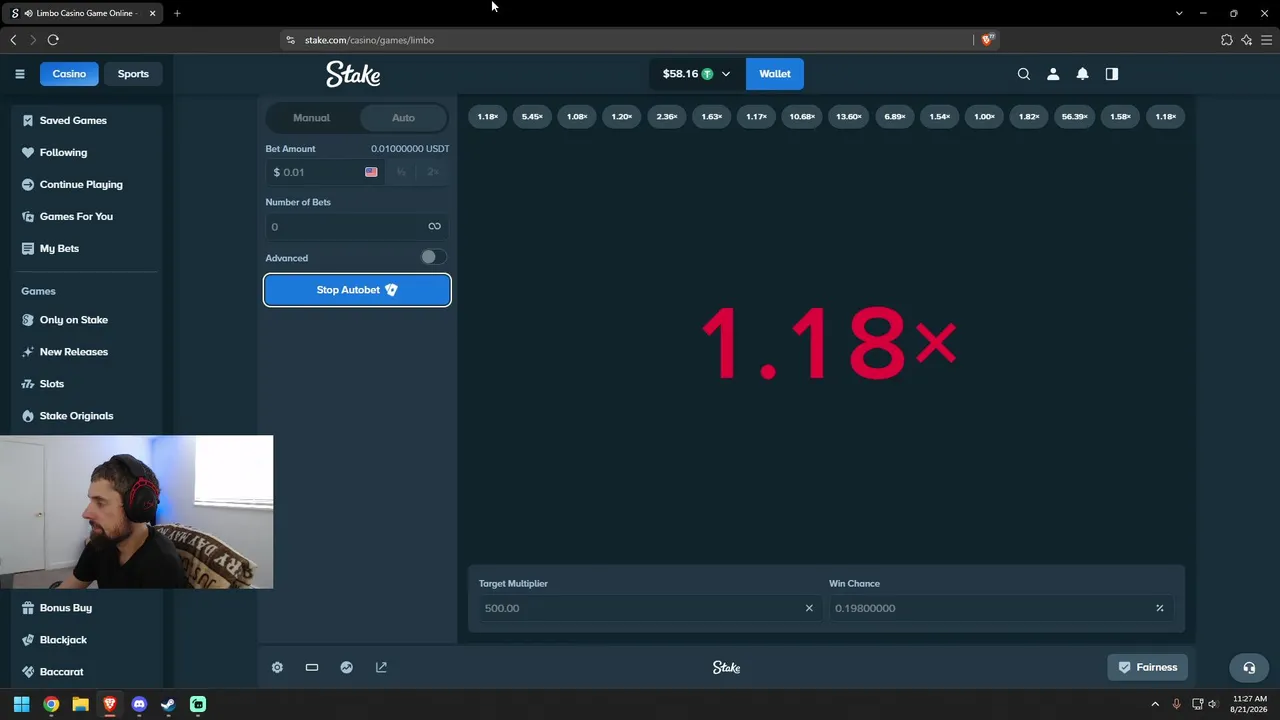Clear target multiplier with X icon
Image resolution: width=1280 pixels, height=720 pixels.
[x=809, y=608]
